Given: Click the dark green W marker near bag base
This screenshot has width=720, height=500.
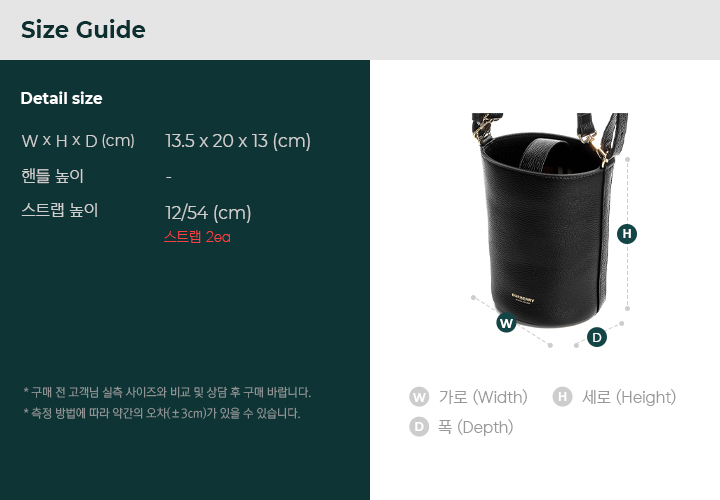Looking at the screenshot, I should tap(506, 323).
